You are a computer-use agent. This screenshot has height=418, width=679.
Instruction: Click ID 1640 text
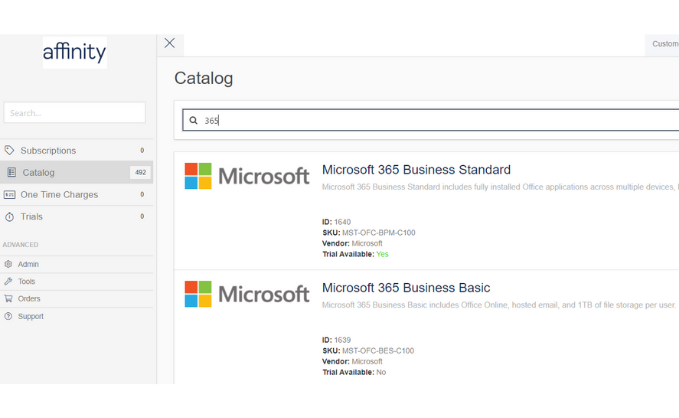(x=336, y=222)
